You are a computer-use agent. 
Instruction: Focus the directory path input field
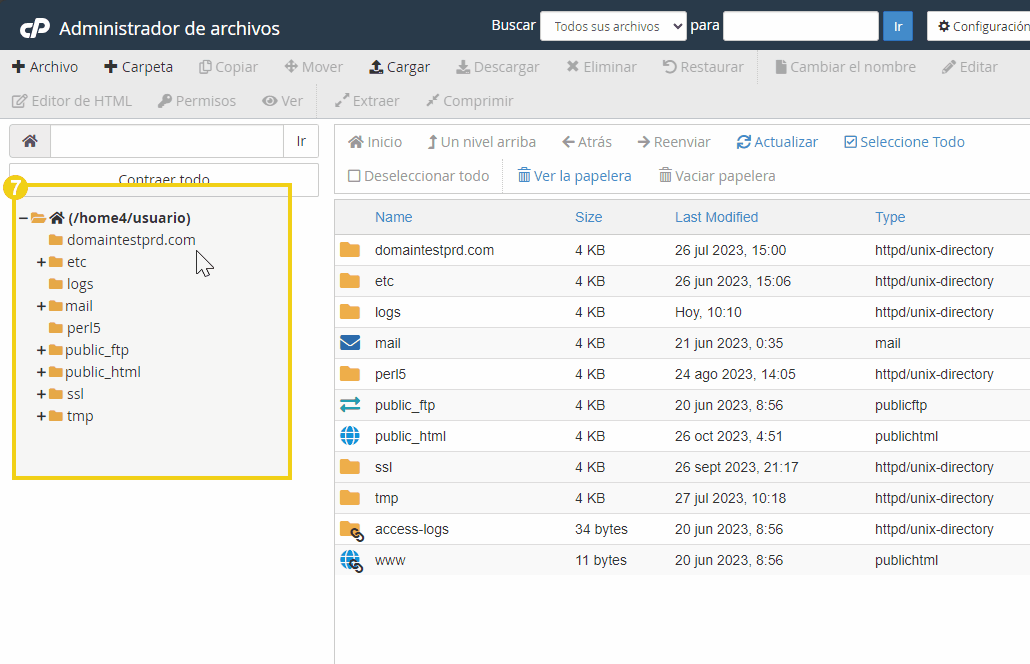[x=167, y=141]
